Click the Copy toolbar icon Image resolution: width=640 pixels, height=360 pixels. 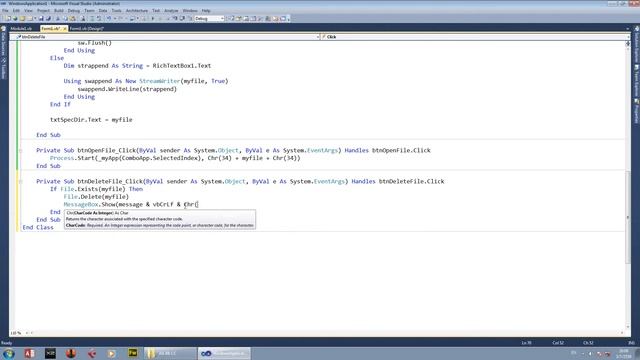point(65,18)
